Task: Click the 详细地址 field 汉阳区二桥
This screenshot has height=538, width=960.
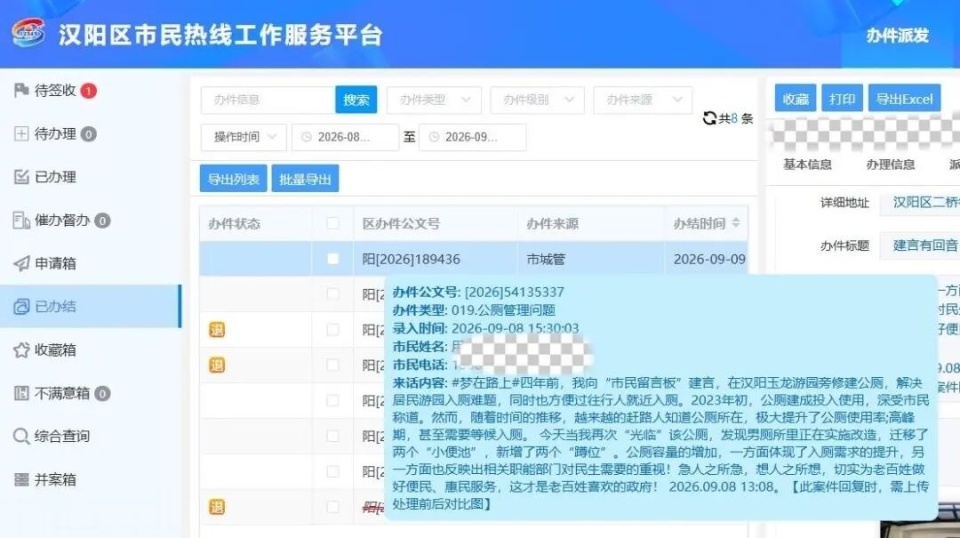Action: (x=920, y=202)
